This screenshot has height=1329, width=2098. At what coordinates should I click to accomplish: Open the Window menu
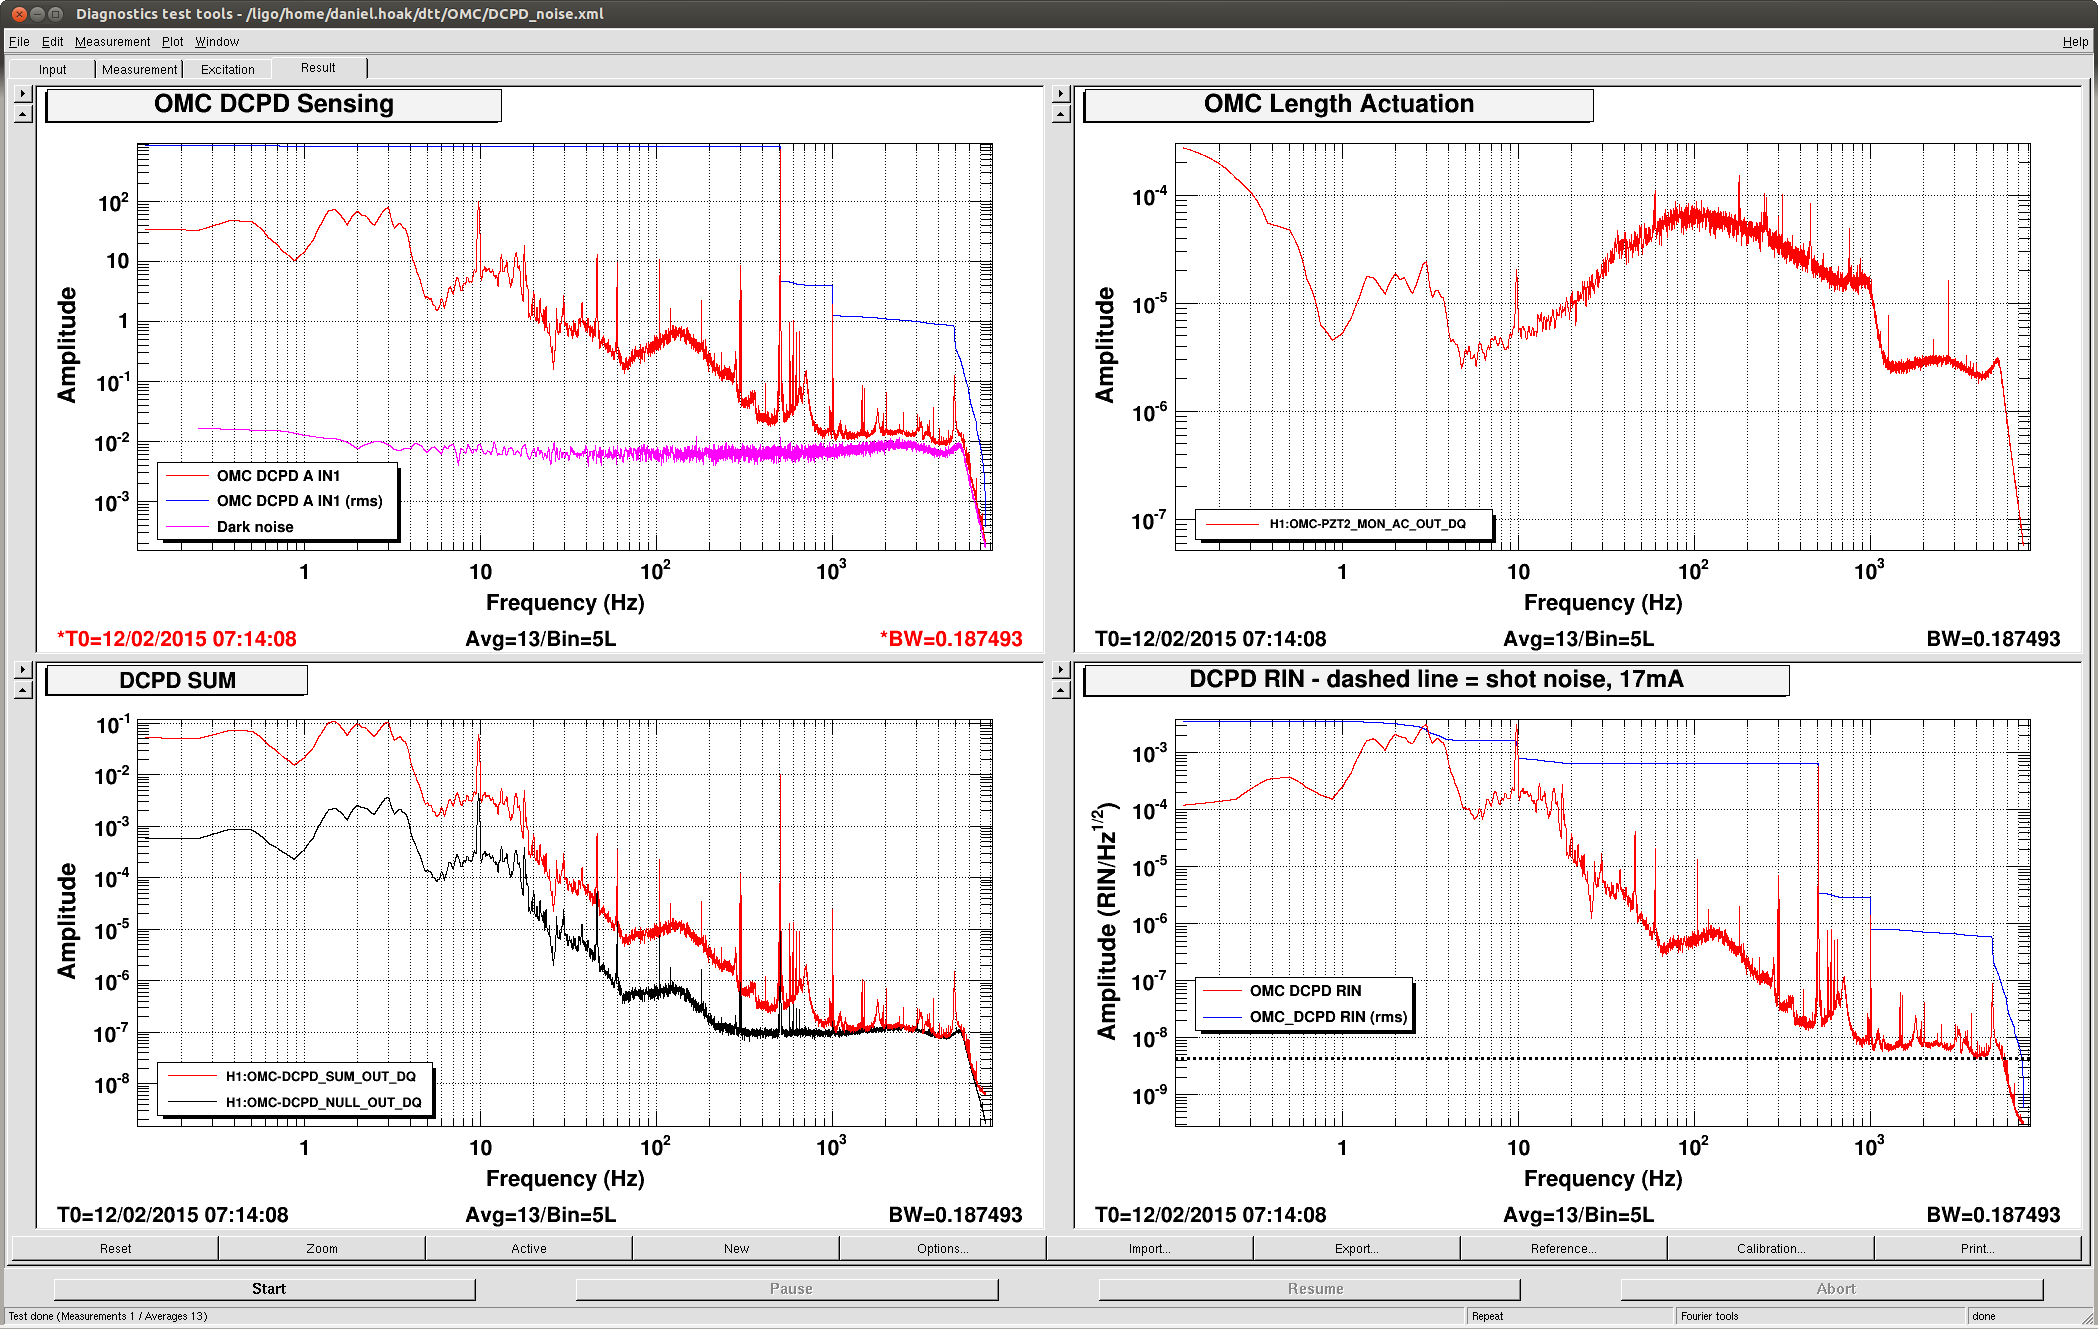217,42
